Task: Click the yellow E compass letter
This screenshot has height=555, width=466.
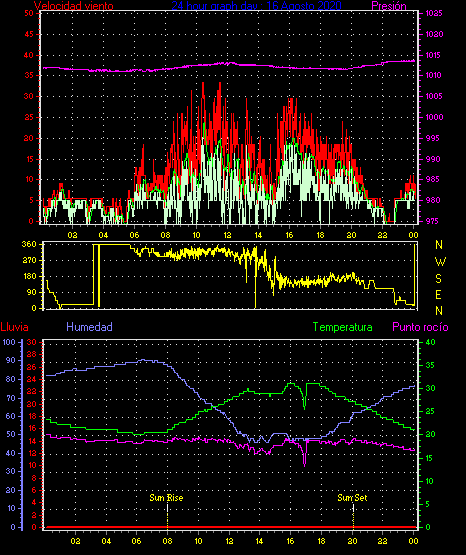Action: [x=438, y=294]
